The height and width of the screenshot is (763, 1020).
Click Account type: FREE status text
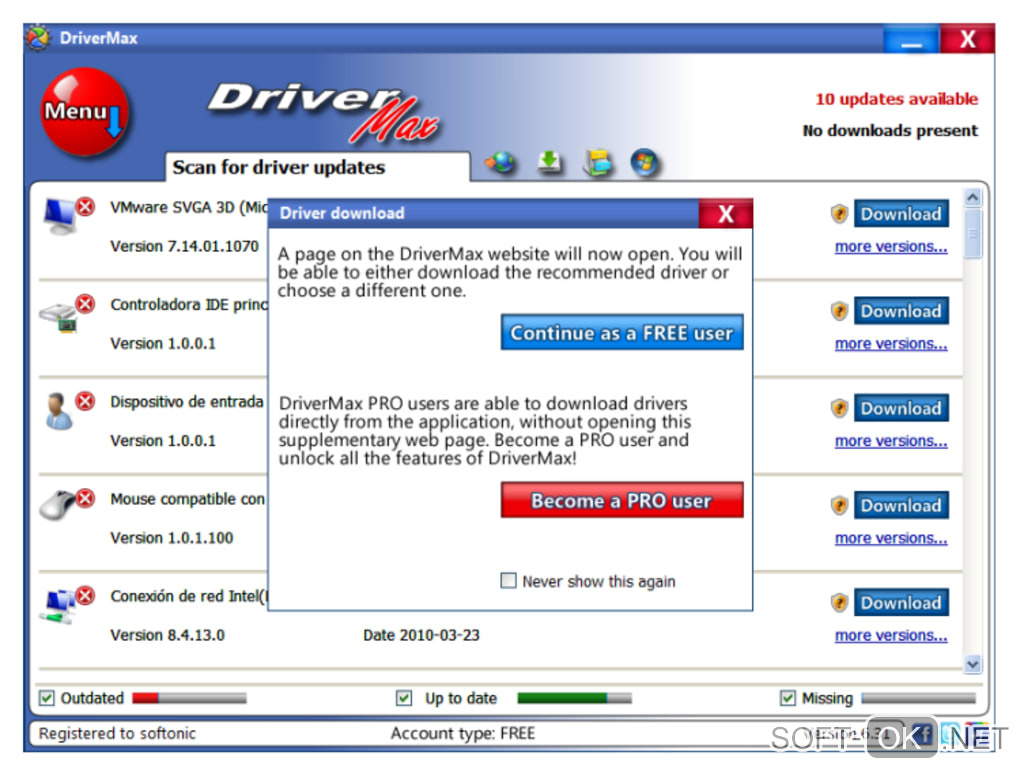click(x=463, y=733)
